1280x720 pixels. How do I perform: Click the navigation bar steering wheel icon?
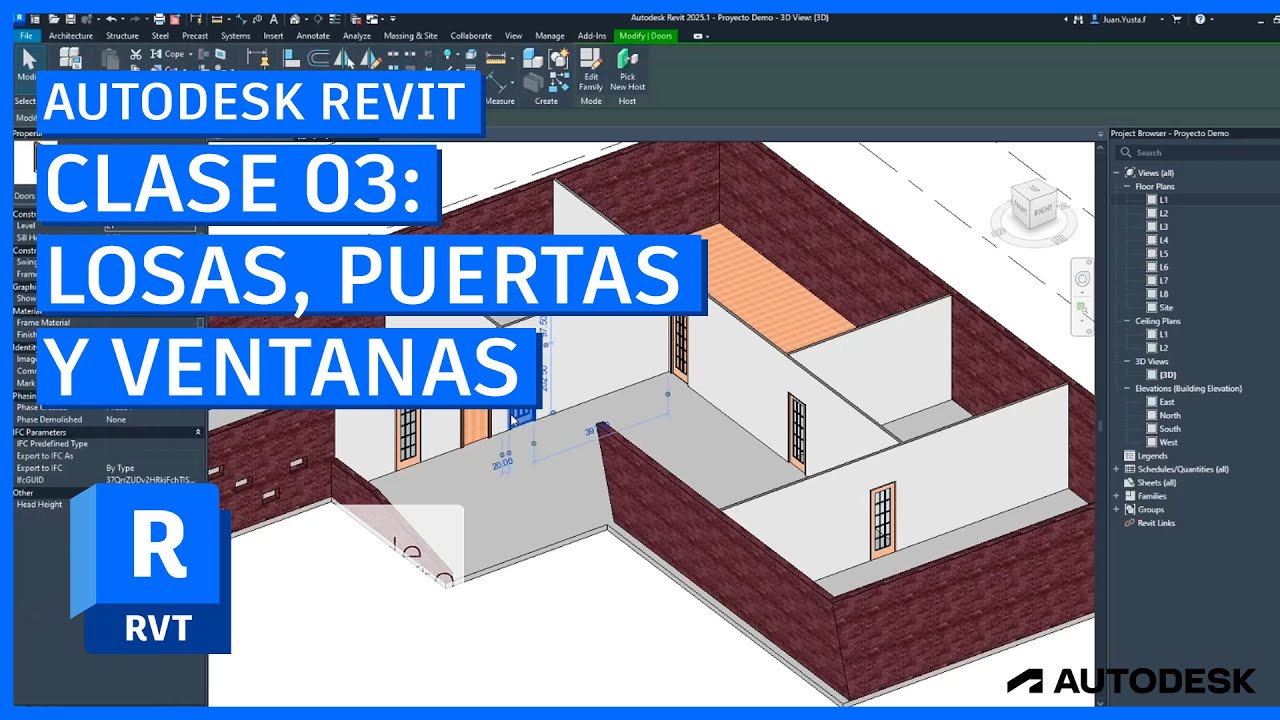pos(1082,277)
